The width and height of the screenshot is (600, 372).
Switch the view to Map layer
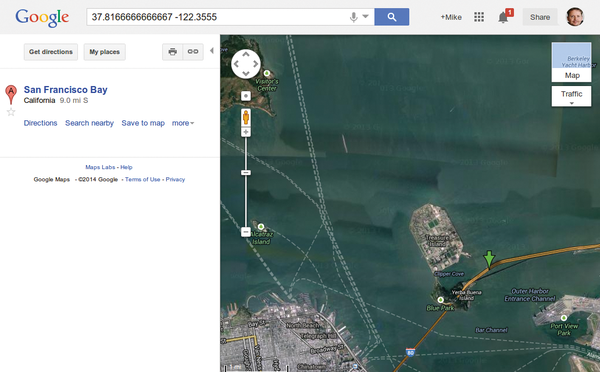click(571, 62)
